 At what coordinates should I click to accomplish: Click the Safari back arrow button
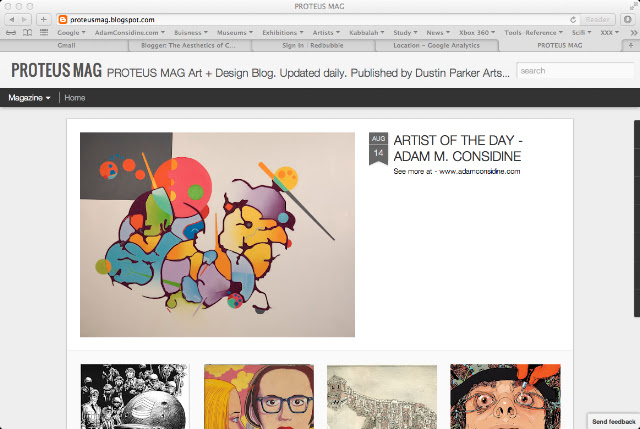click(11, 19)
